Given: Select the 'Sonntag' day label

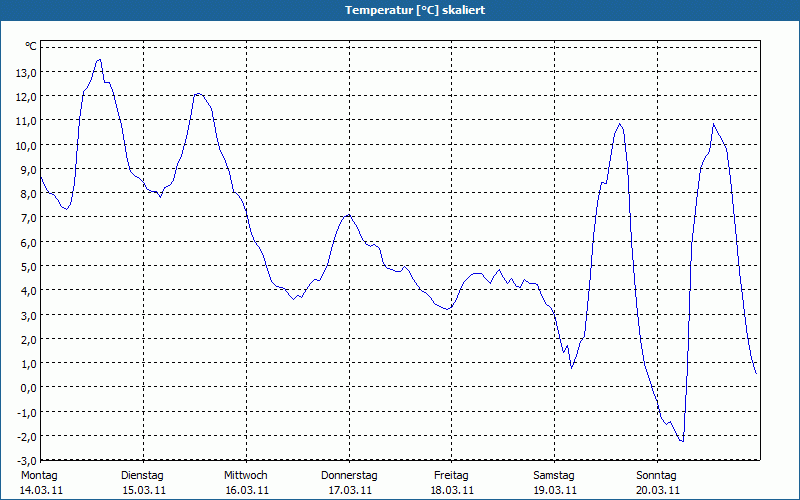Looking at the screenshot, I should pos(657,476).
